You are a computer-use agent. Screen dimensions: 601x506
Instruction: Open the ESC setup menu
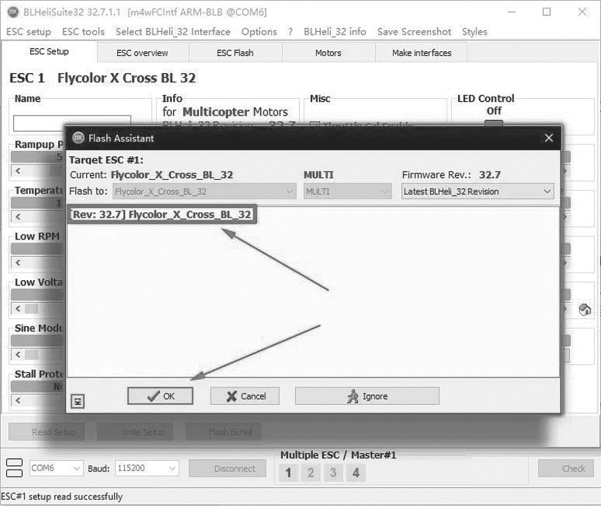click(29, 31)
